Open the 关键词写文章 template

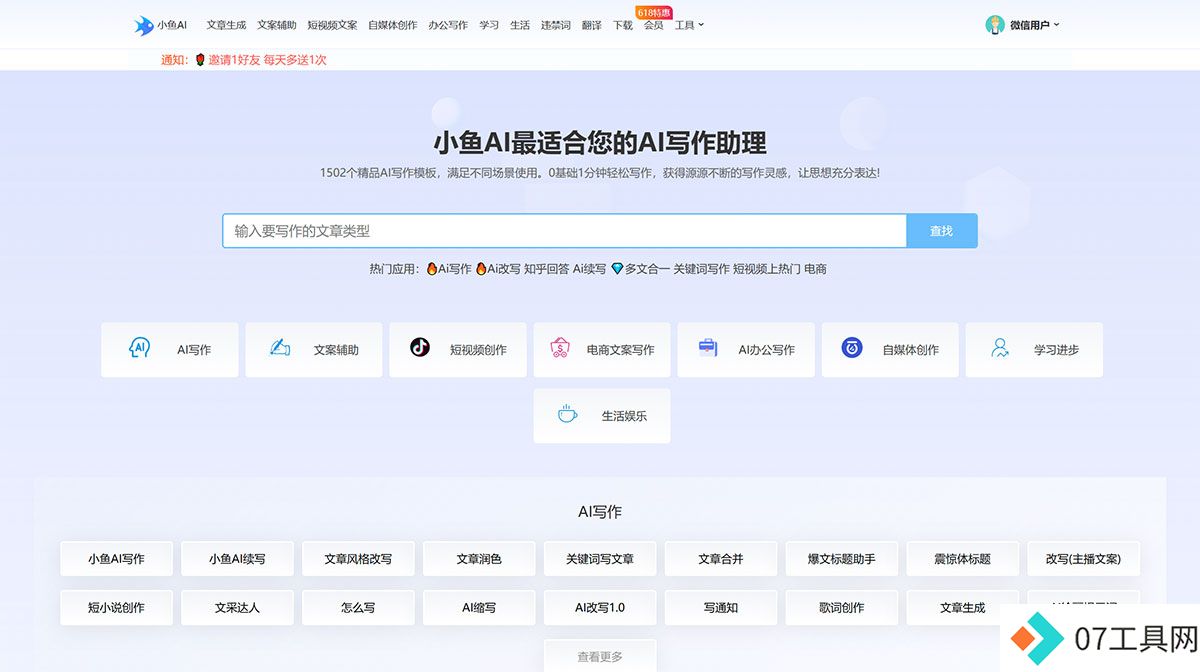600,559
